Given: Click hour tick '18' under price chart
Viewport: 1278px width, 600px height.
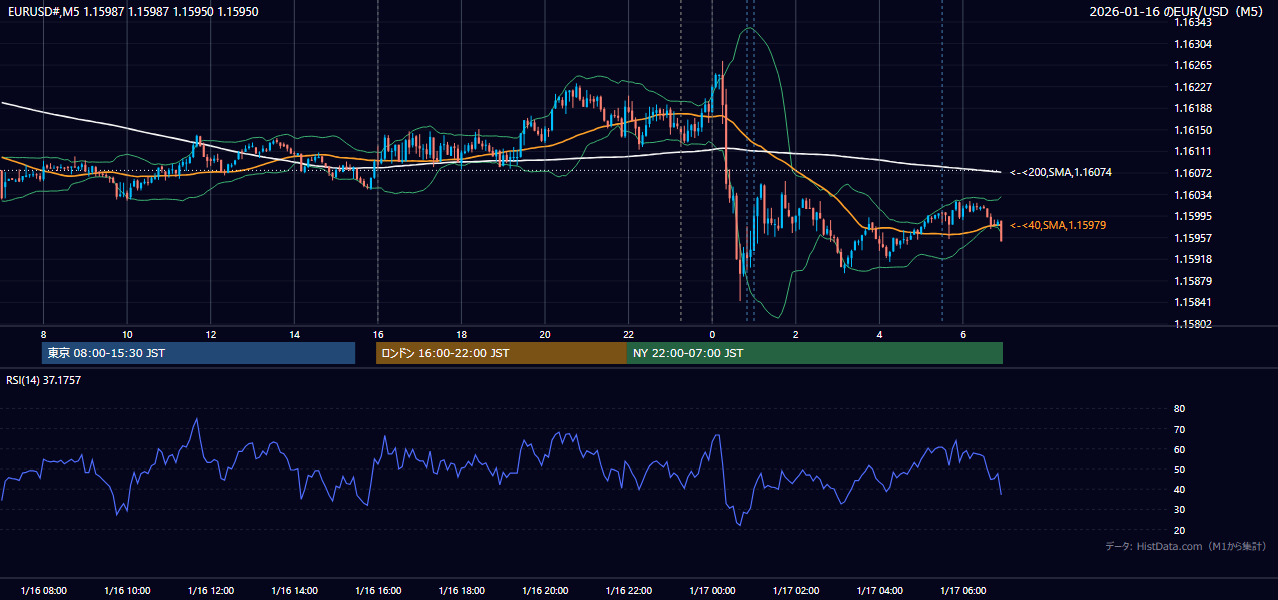Looking at the screenshot, I should pos(461,334).
